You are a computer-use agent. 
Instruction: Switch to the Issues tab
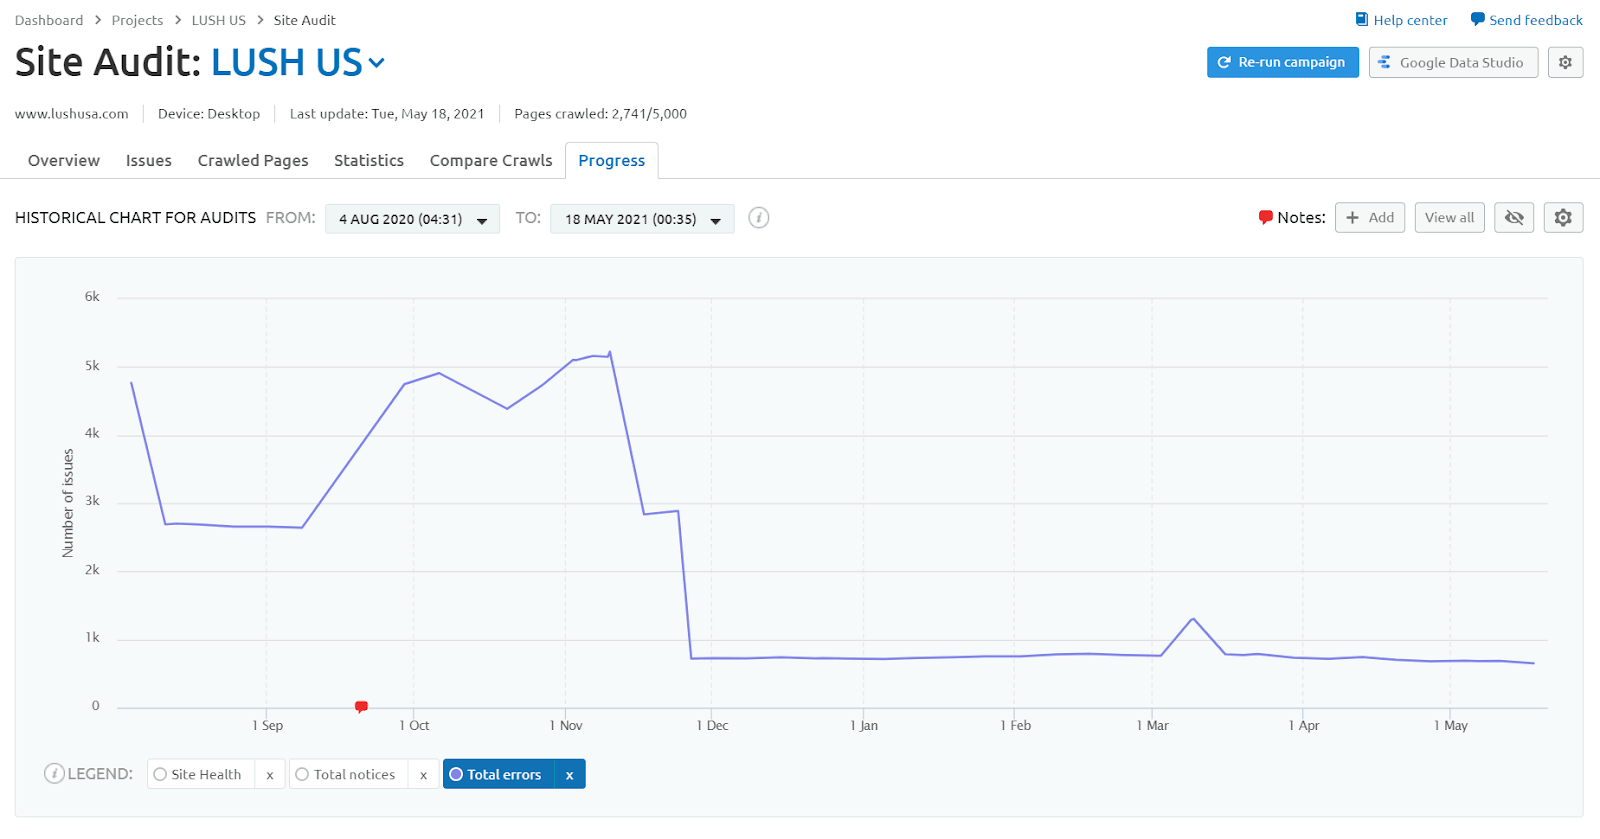(149, 160)
